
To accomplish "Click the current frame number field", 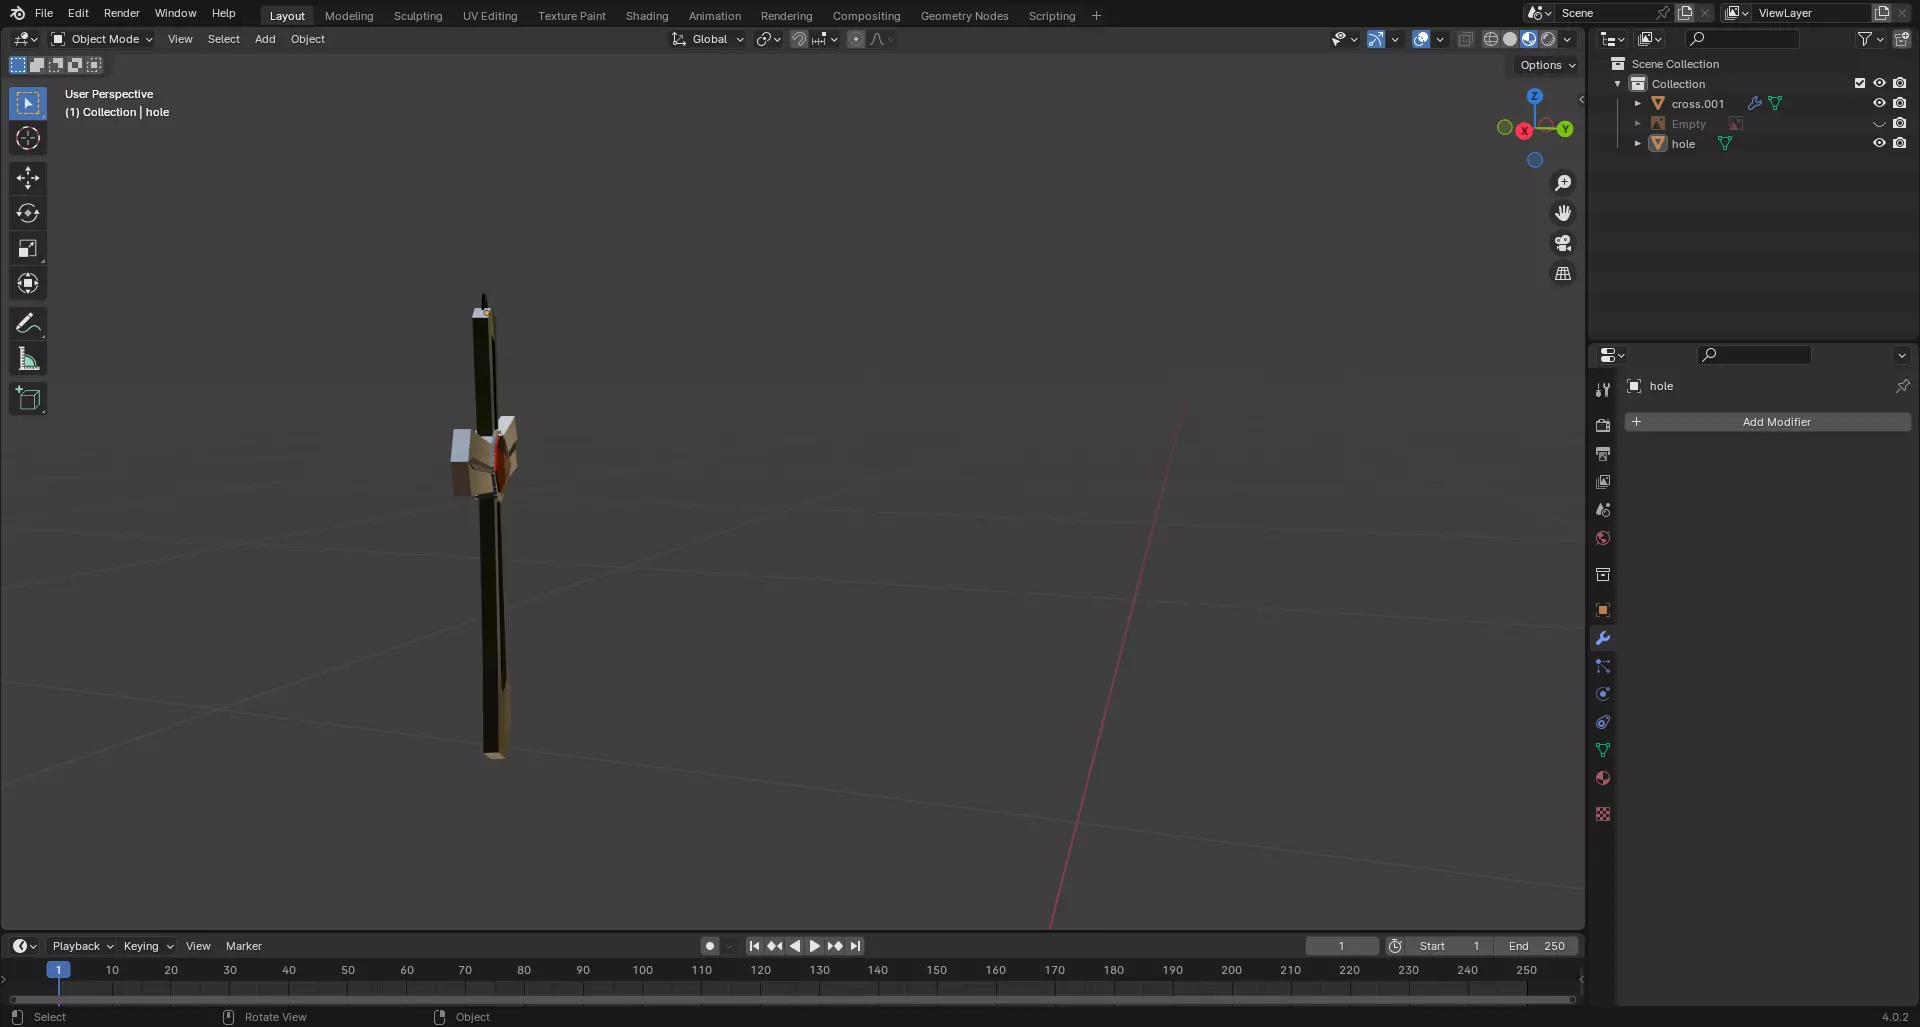I will coord(1342,946).
